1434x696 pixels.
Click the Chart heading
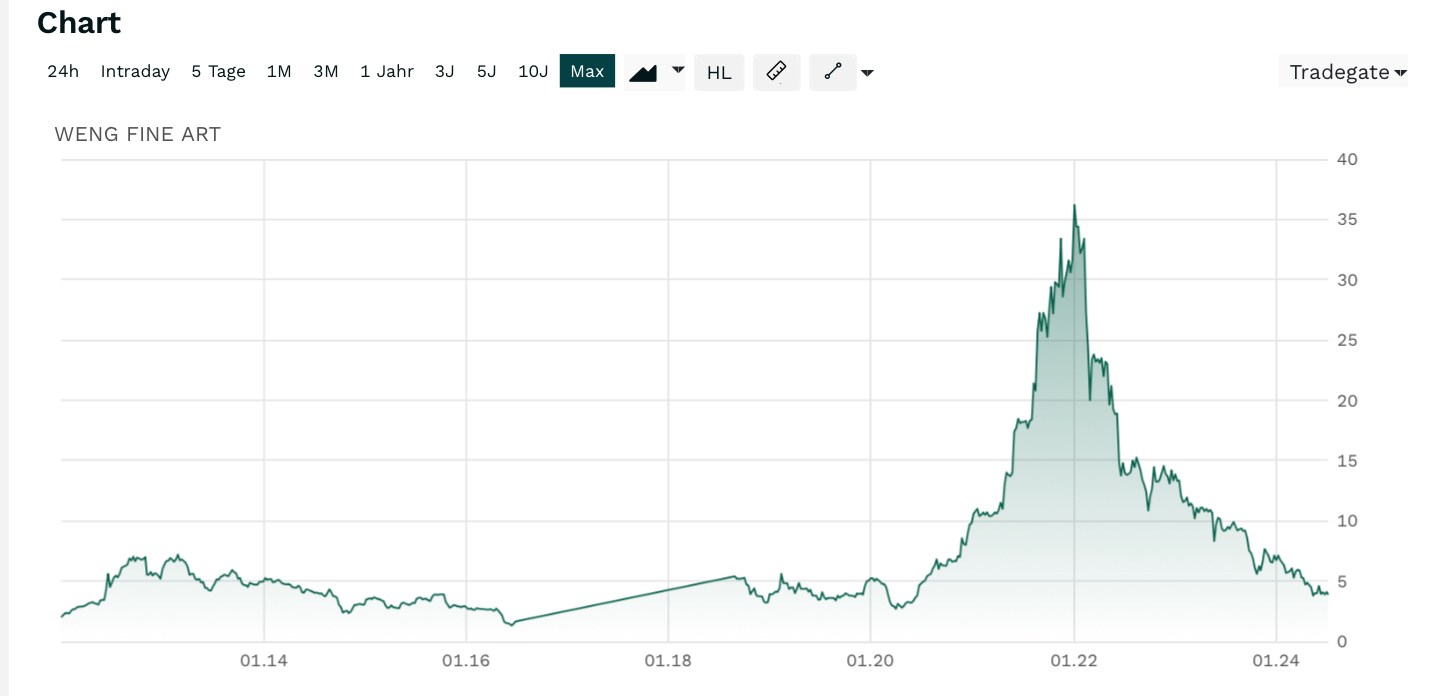(79, 22)
